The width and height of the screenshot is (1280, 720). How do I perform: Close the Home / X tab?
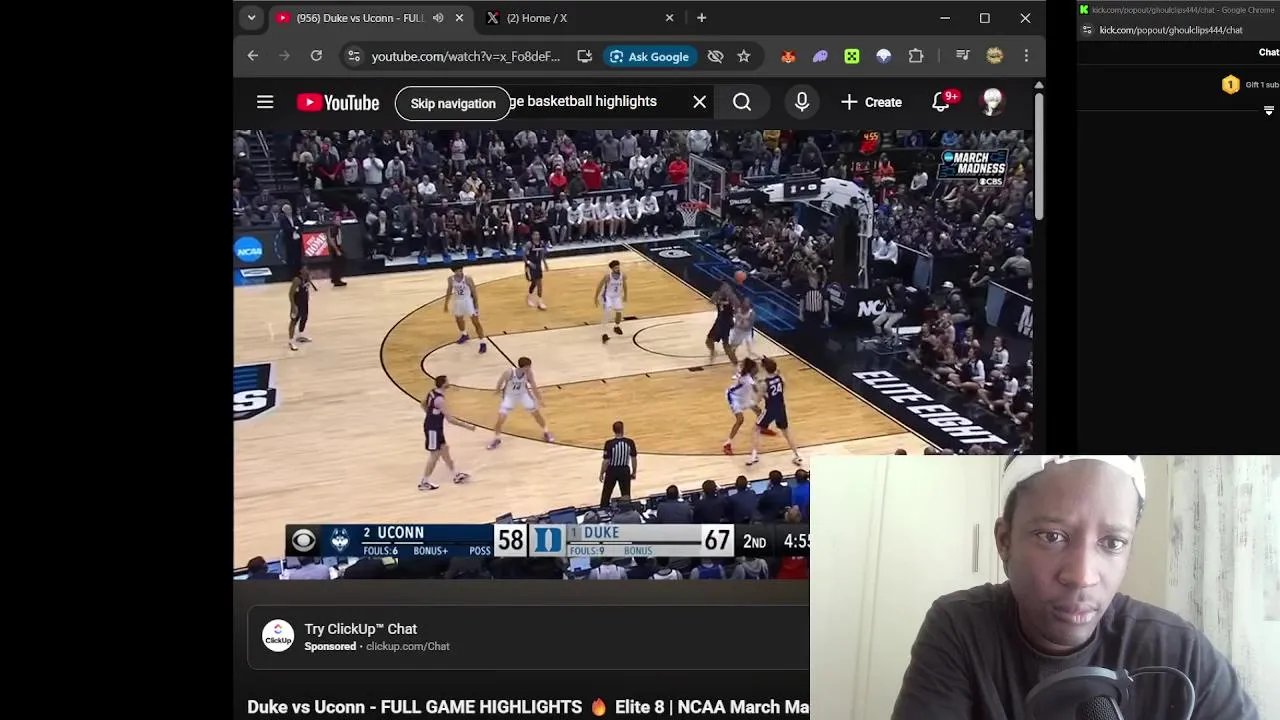670,18
